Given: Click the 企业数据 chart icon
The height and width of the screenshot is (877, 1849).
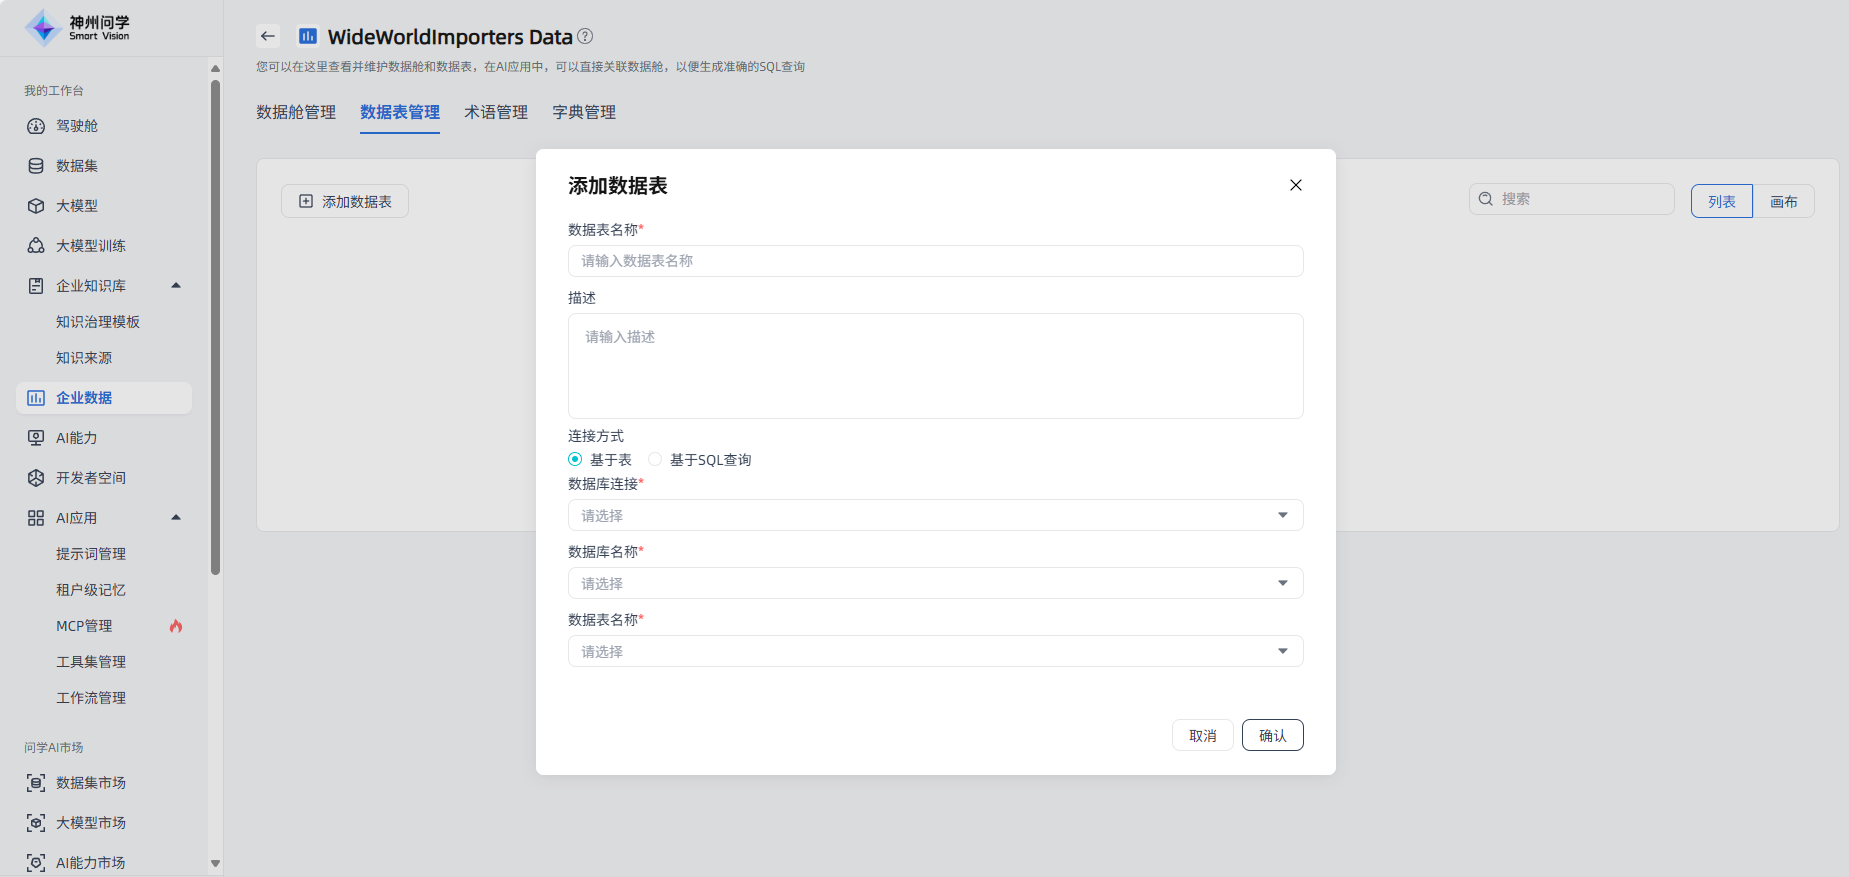Looking at the screenshot, I should pyautogui.click(x=36, y=398).
